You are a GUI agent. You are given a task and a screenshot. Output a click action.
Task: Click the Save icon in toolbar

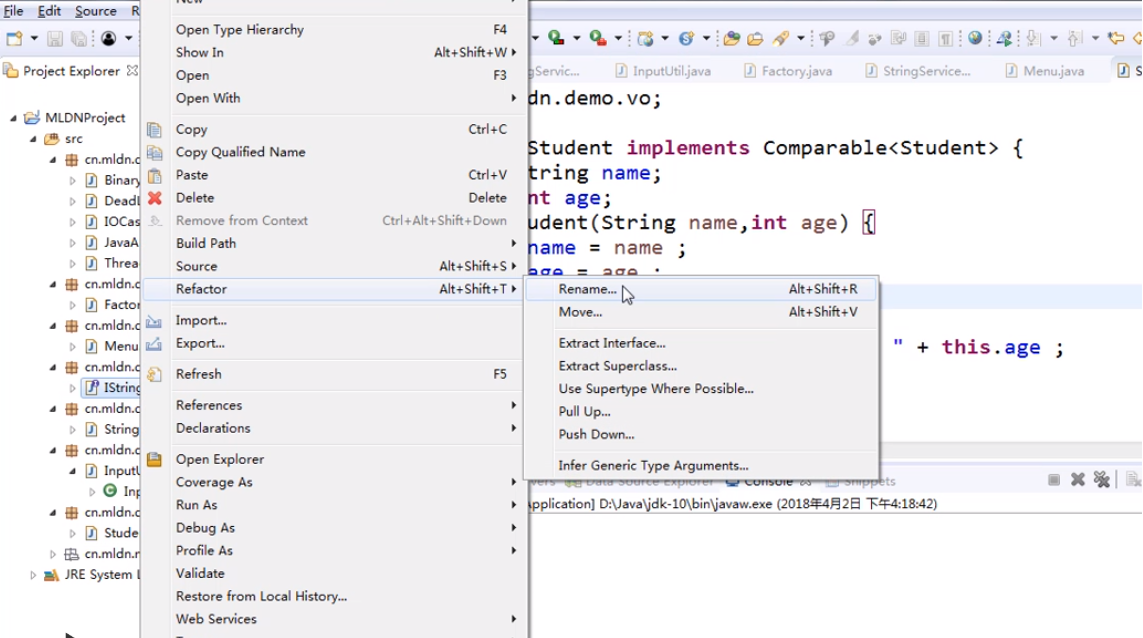click(55, 39)
